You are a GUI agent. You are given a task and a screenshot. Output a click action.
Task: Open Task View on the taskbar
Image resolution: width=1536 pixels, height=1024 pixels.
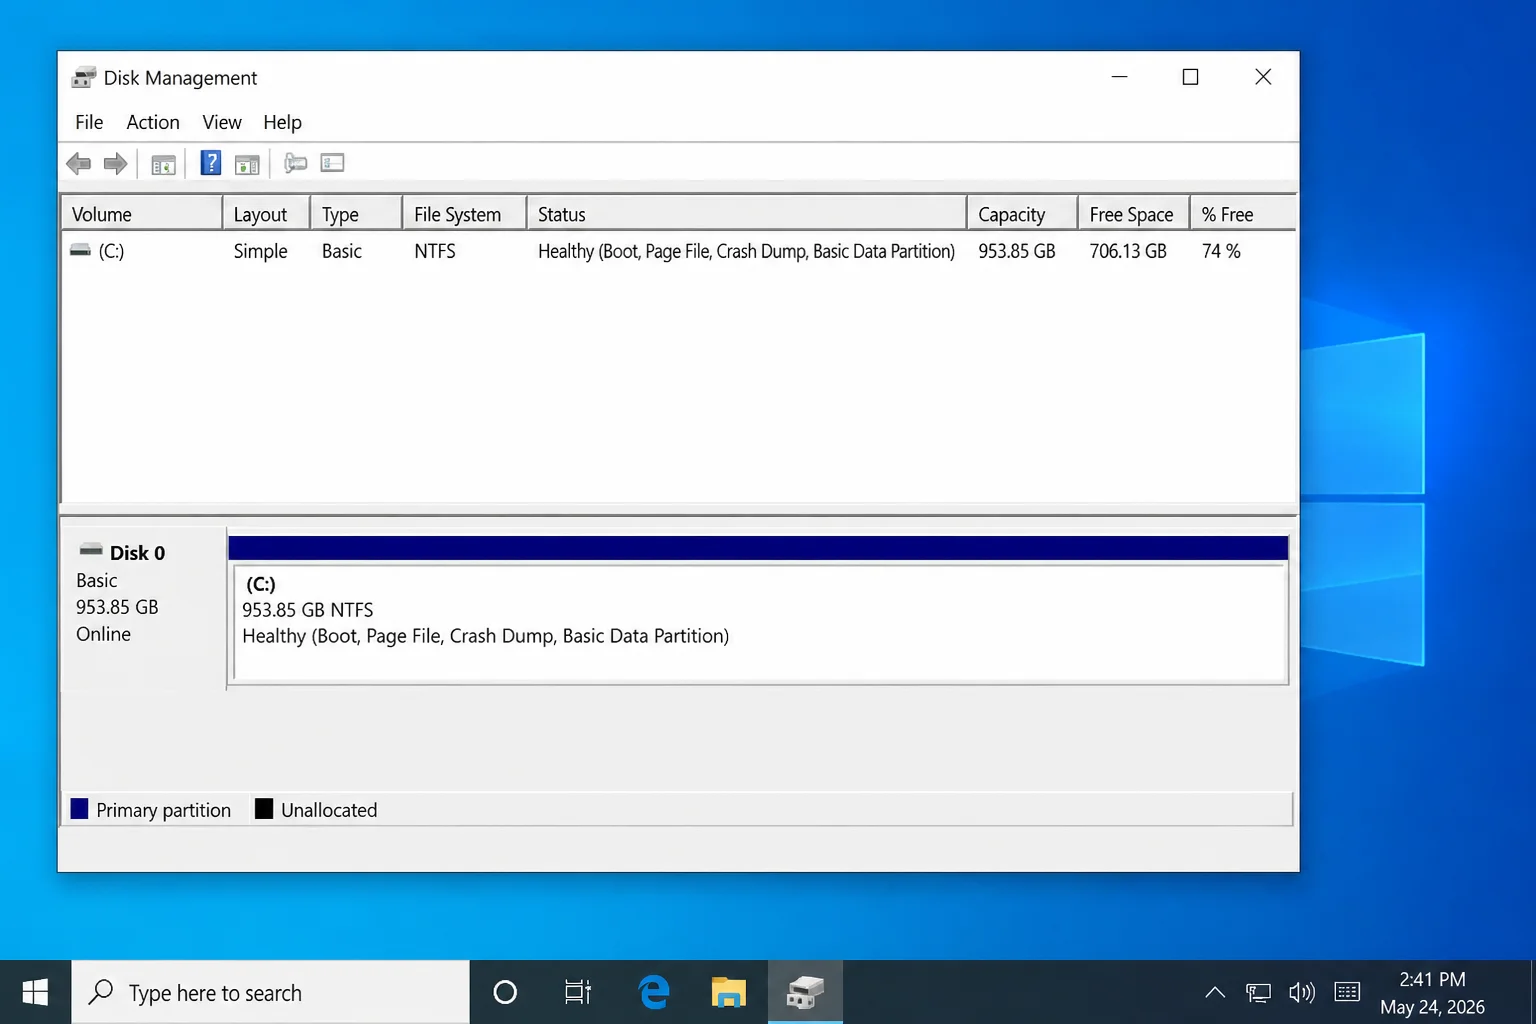pyautogui.click(x=578, y=992)
